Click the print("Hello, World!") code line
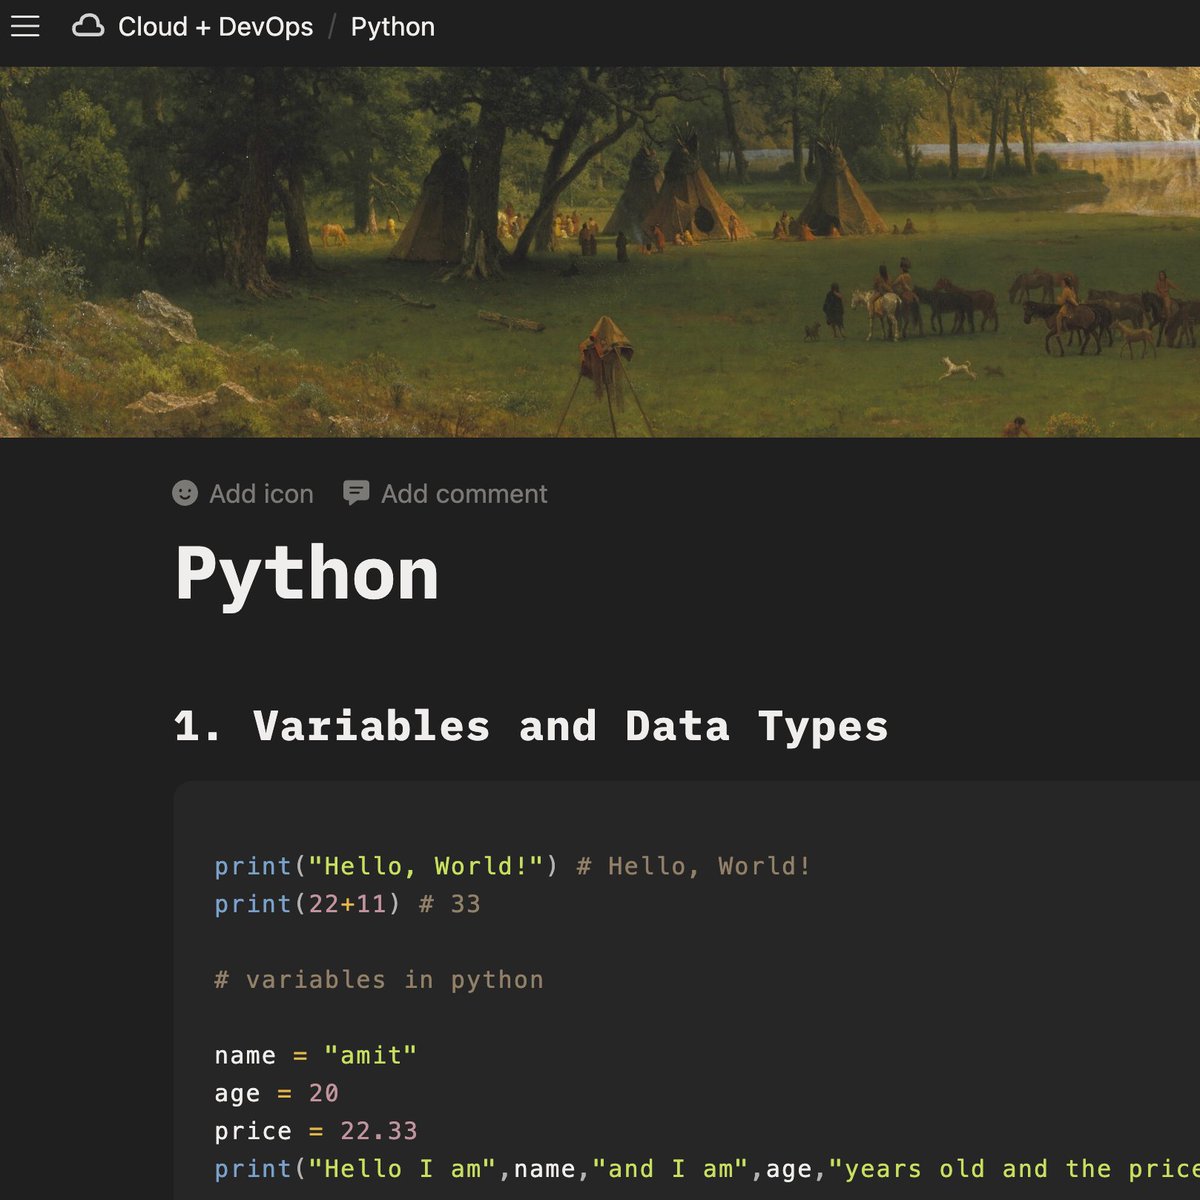 (x=513, y=866)
